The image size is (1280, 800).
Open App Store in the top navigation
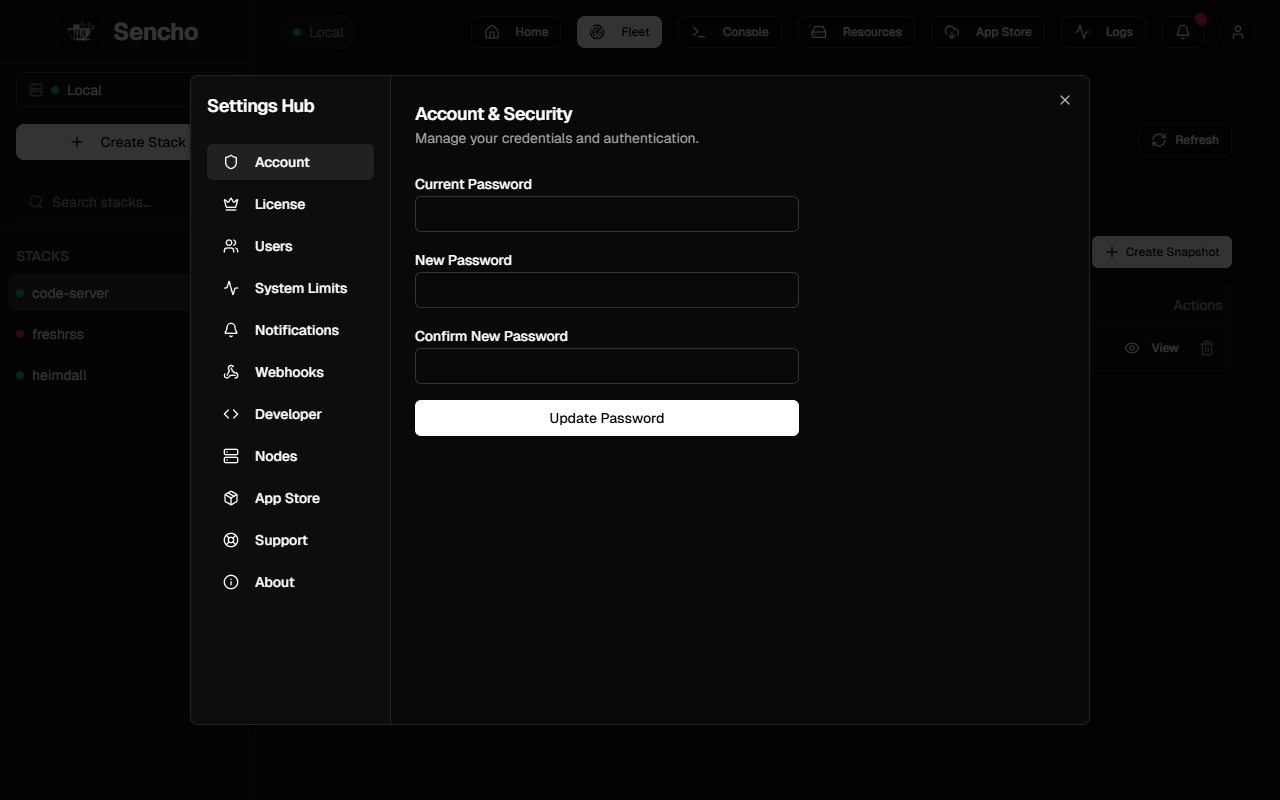(988, 32)
